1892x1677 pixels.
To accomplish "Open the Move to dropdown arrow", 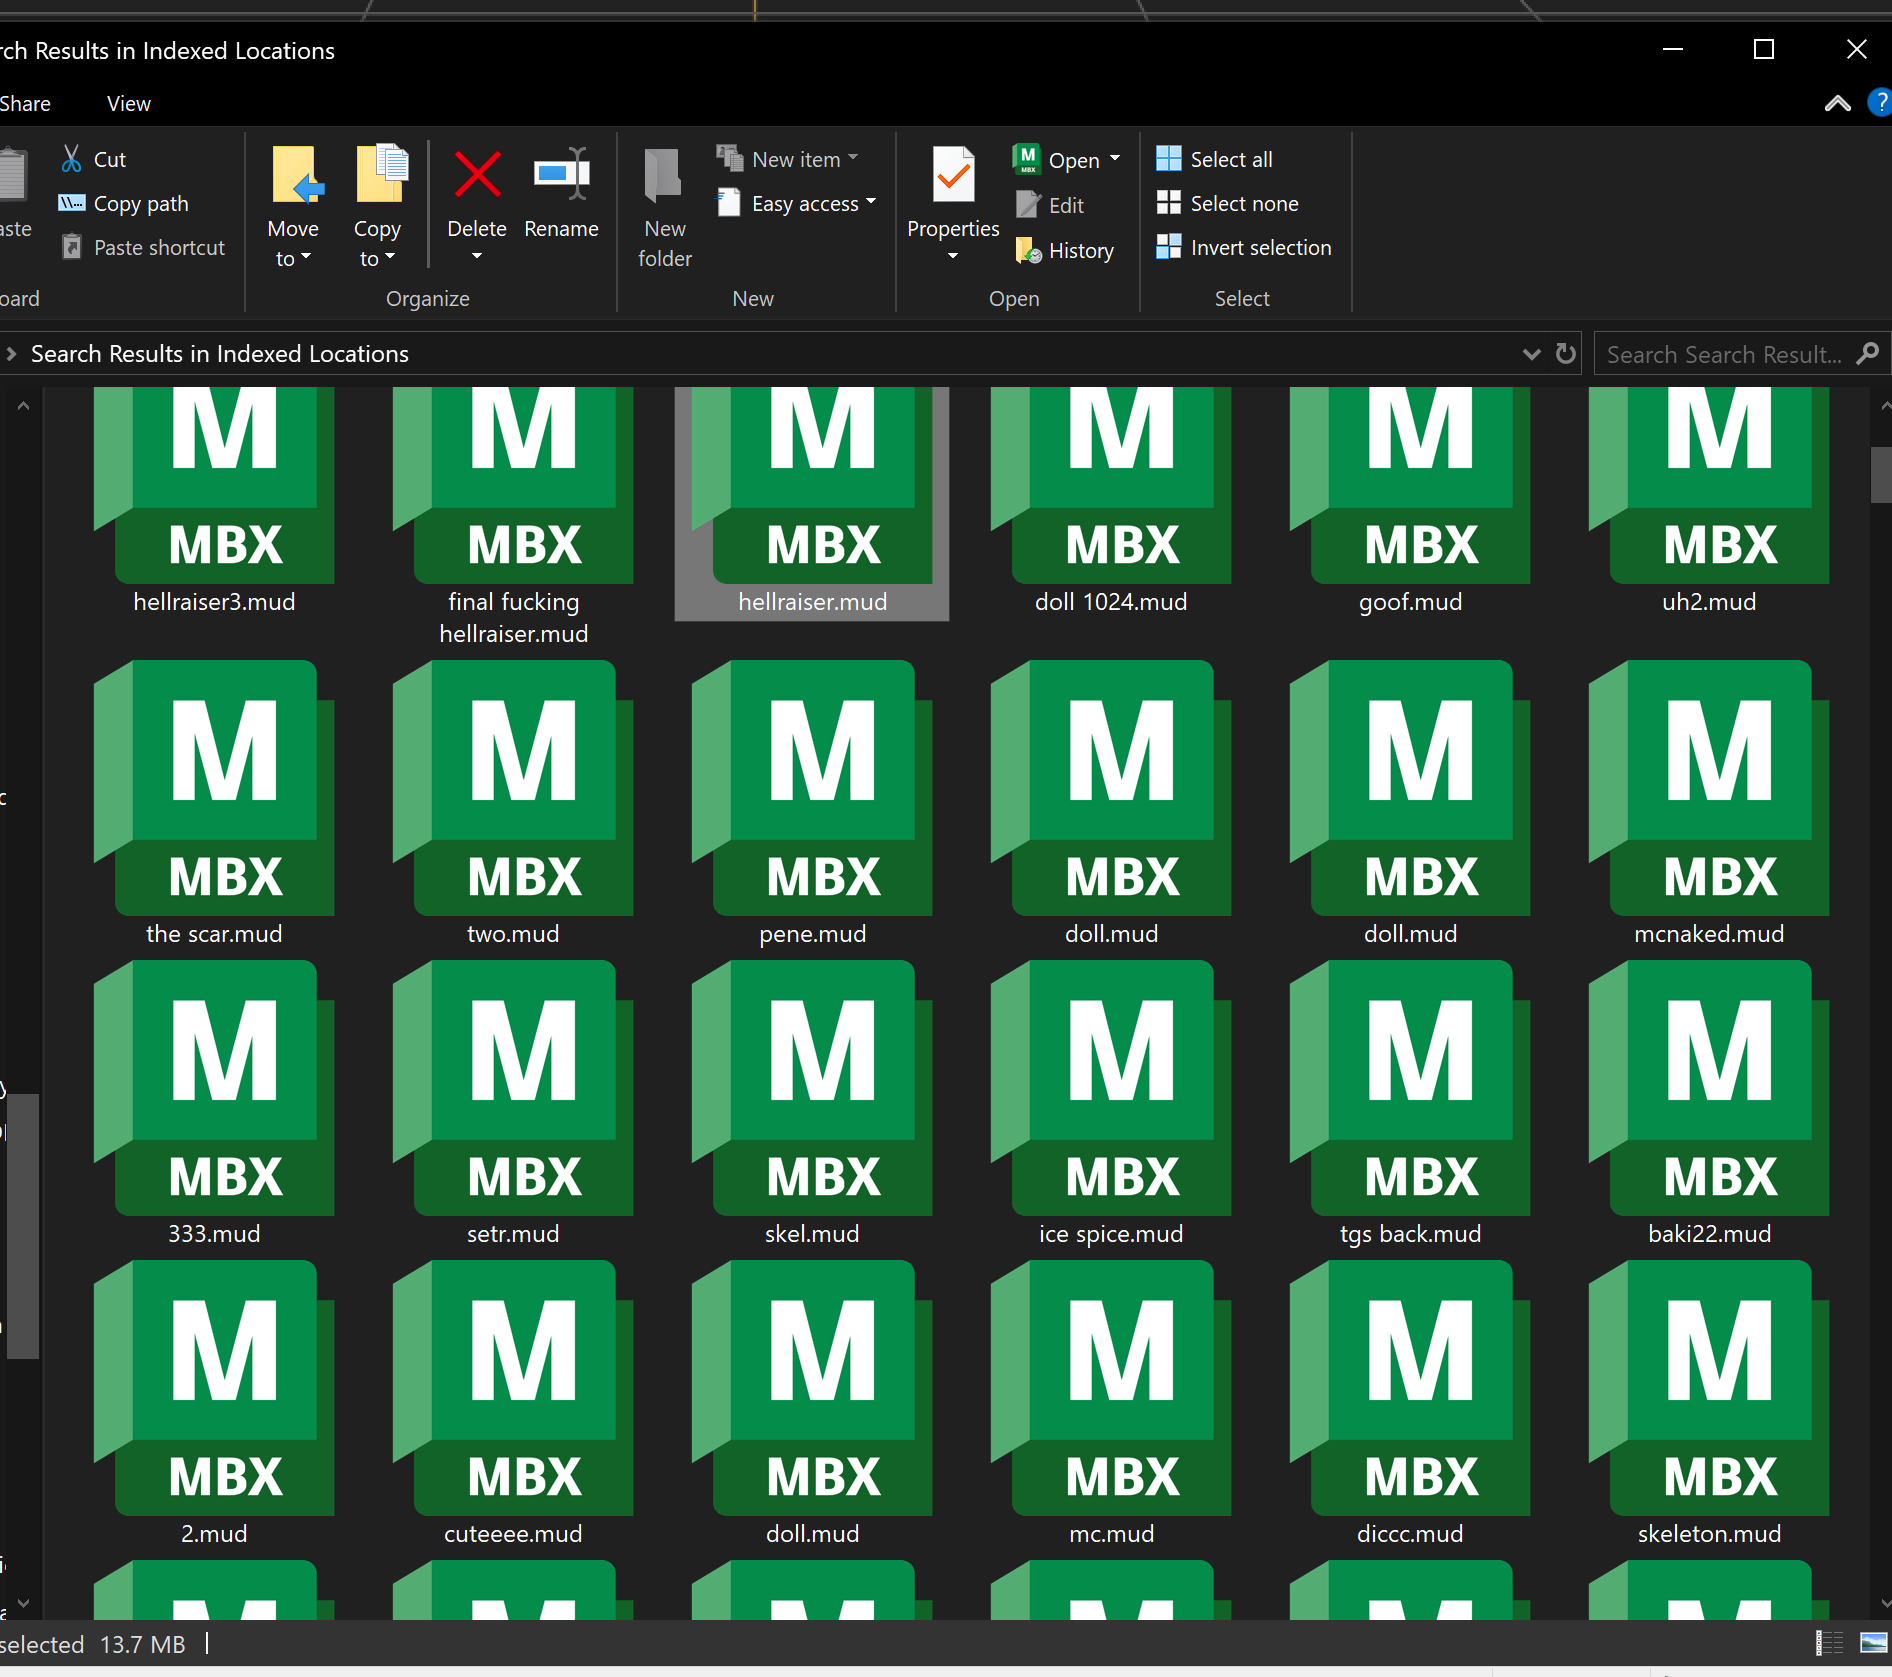I will click(x=306, y=258).
